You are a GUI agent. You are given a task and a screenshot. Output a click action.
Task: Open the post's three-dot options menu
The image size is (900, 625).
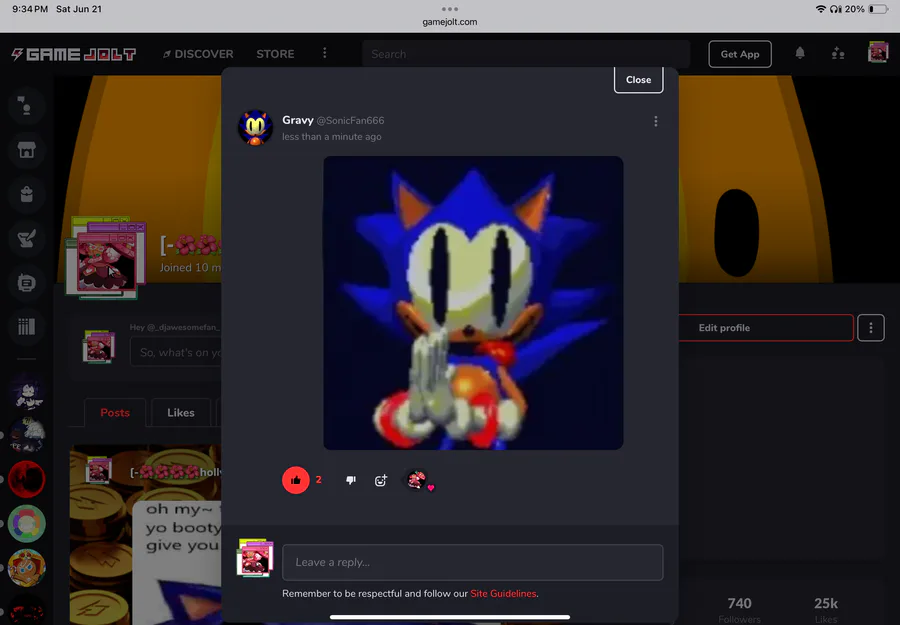[x=655, y=121]
